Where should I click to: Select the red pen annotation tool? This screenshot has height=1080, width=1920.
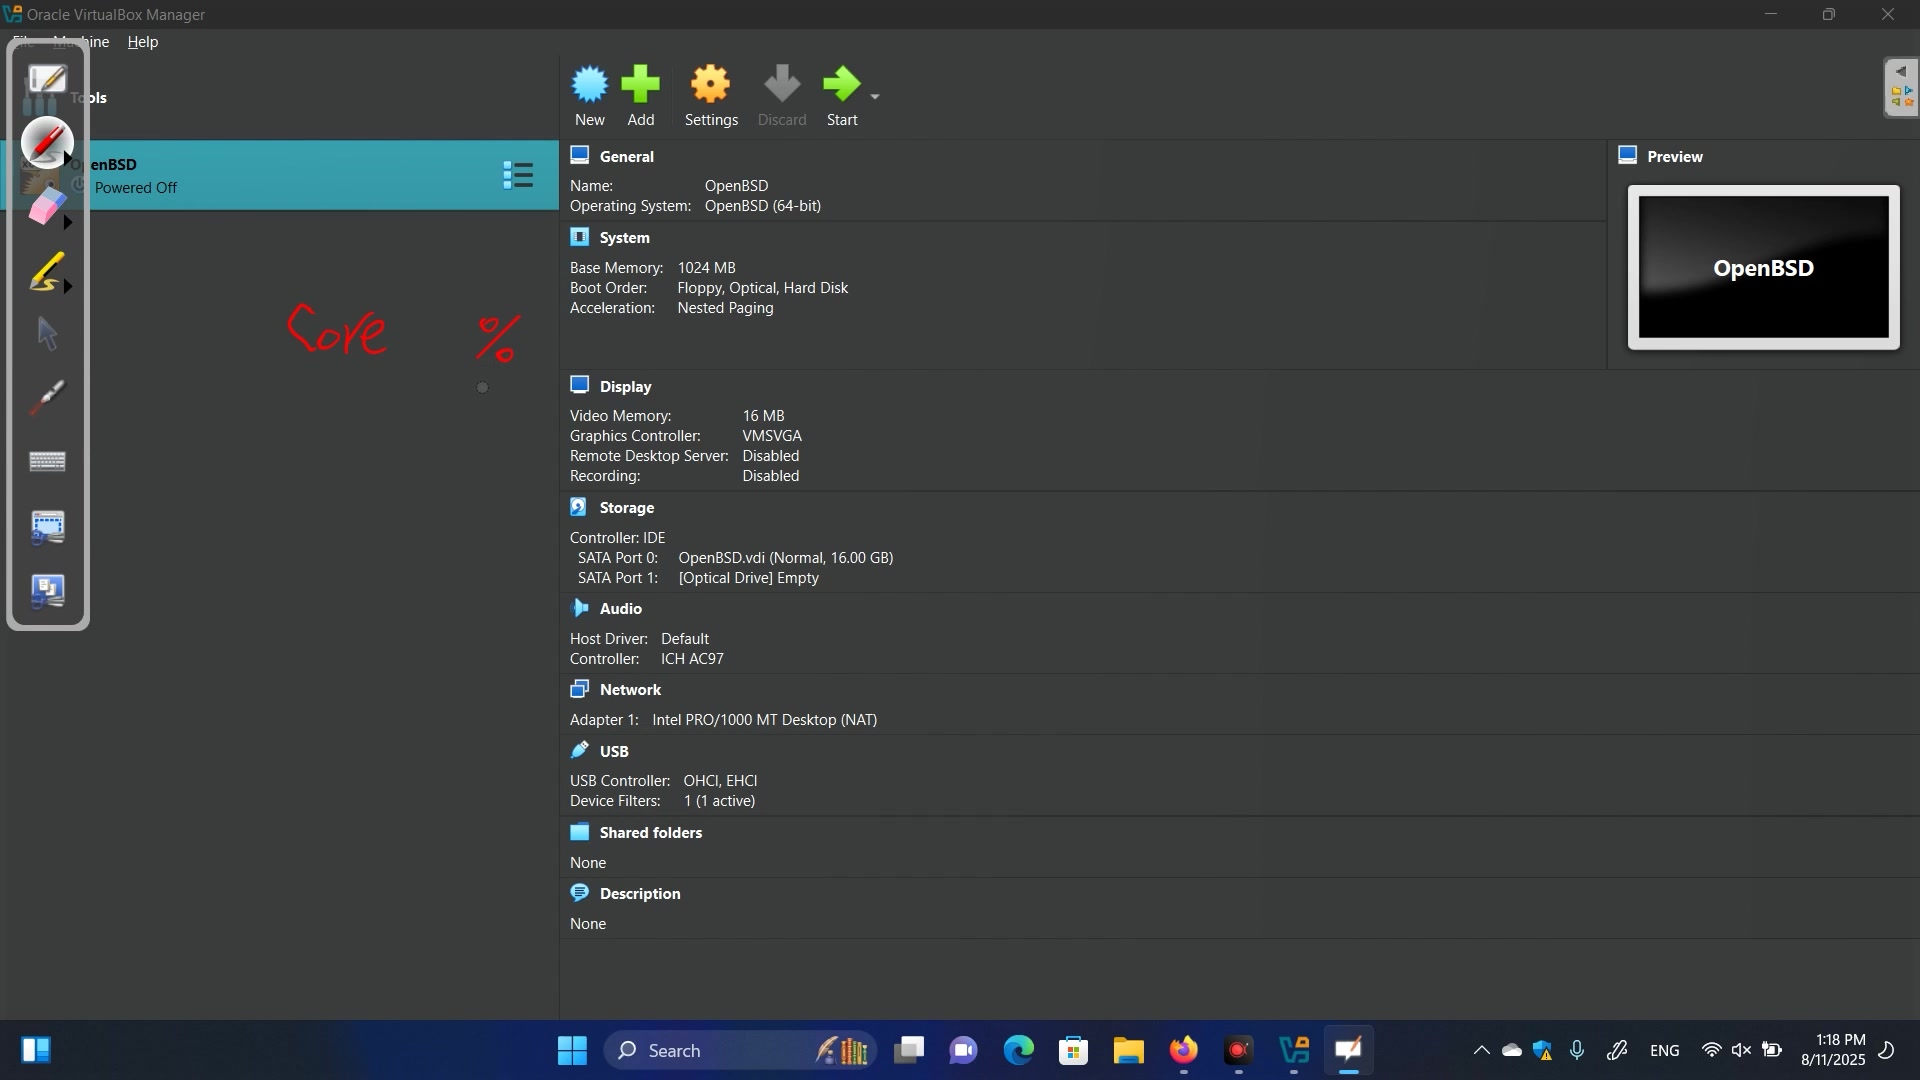46,142
